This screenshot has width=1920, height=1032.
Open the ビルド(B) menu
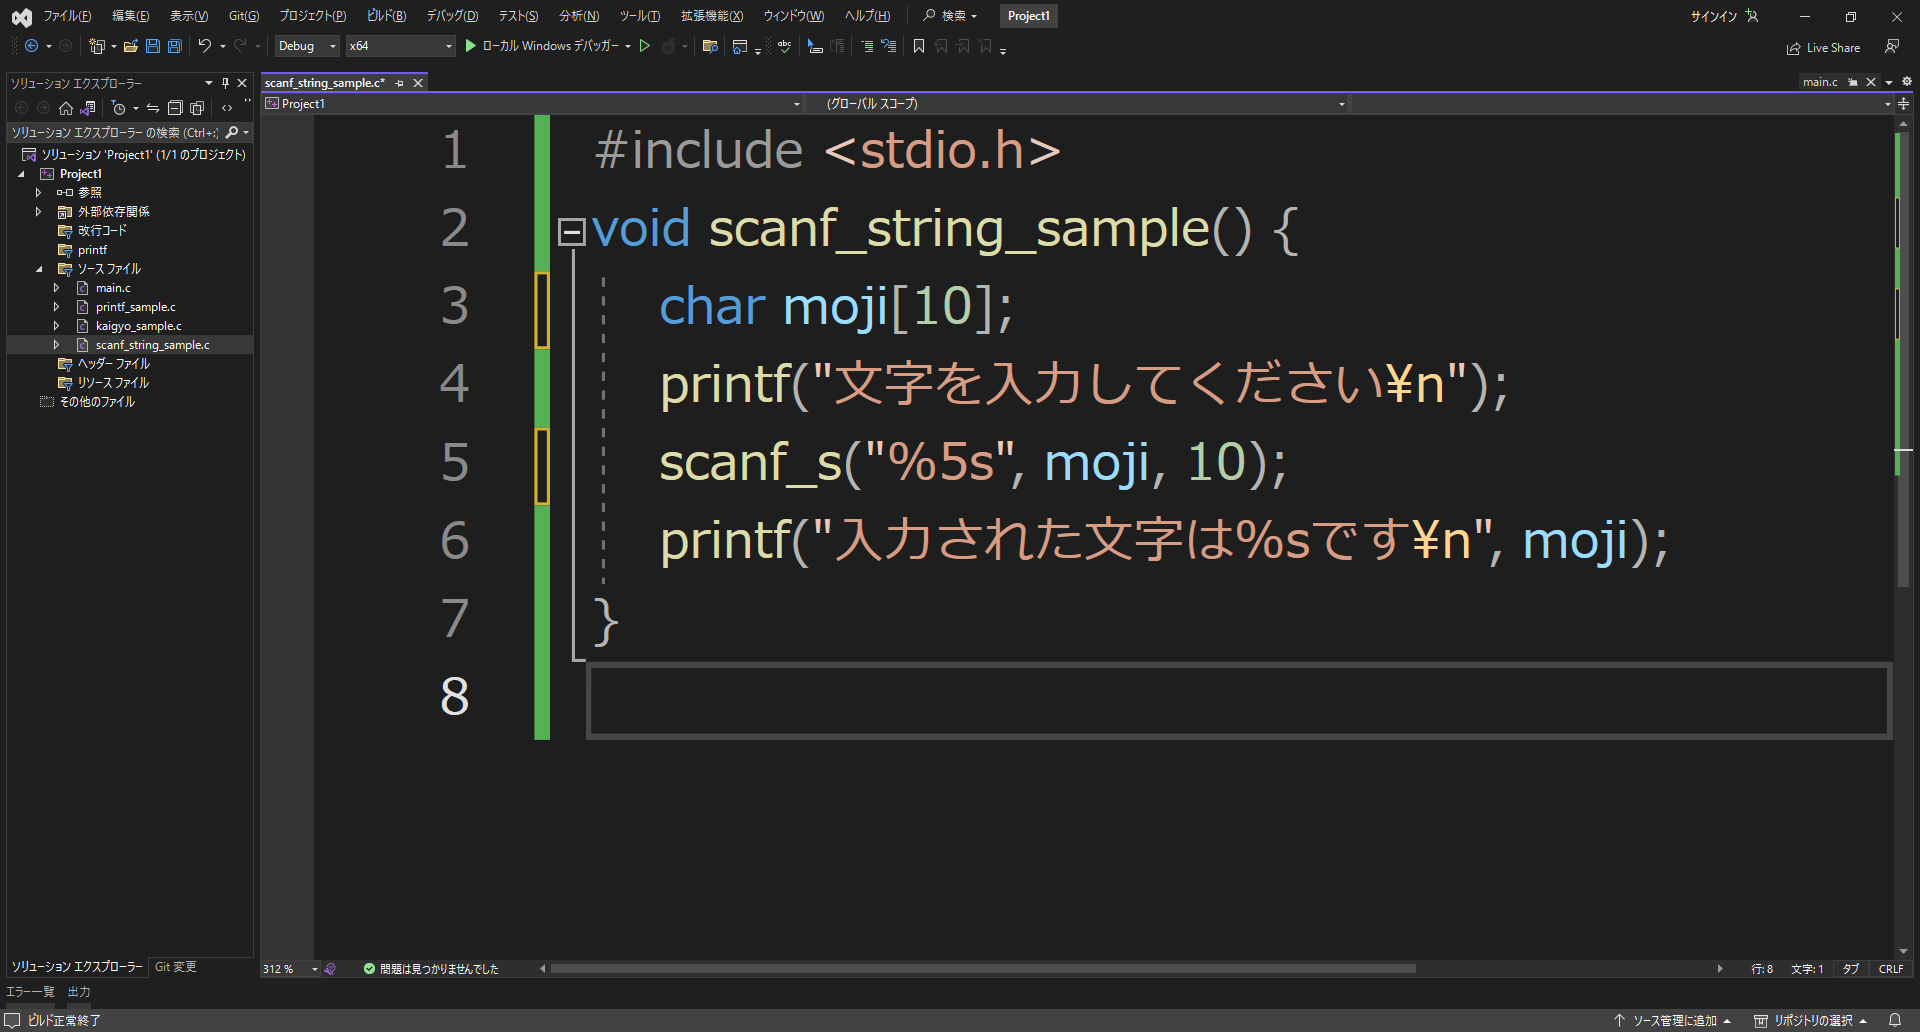pyautogui.click(x=386, y=16)
